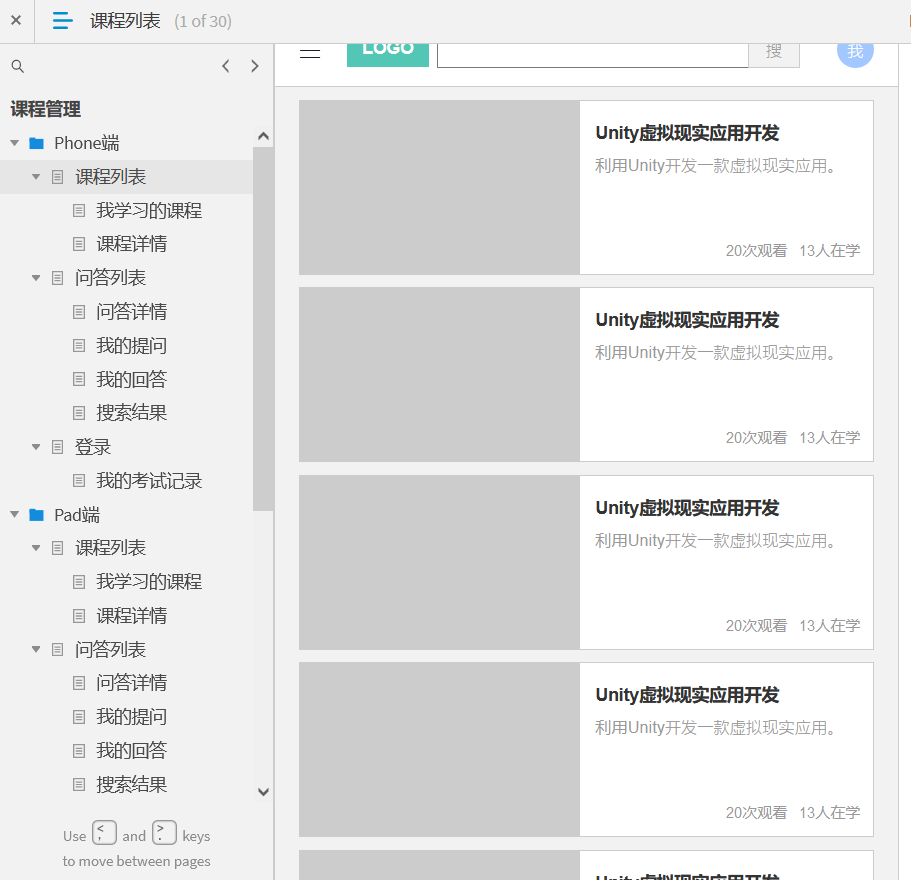Viewport: 911px width, 880px height.
Task: Collapse the 登录 tree node
Action: [x=36, y=447]
